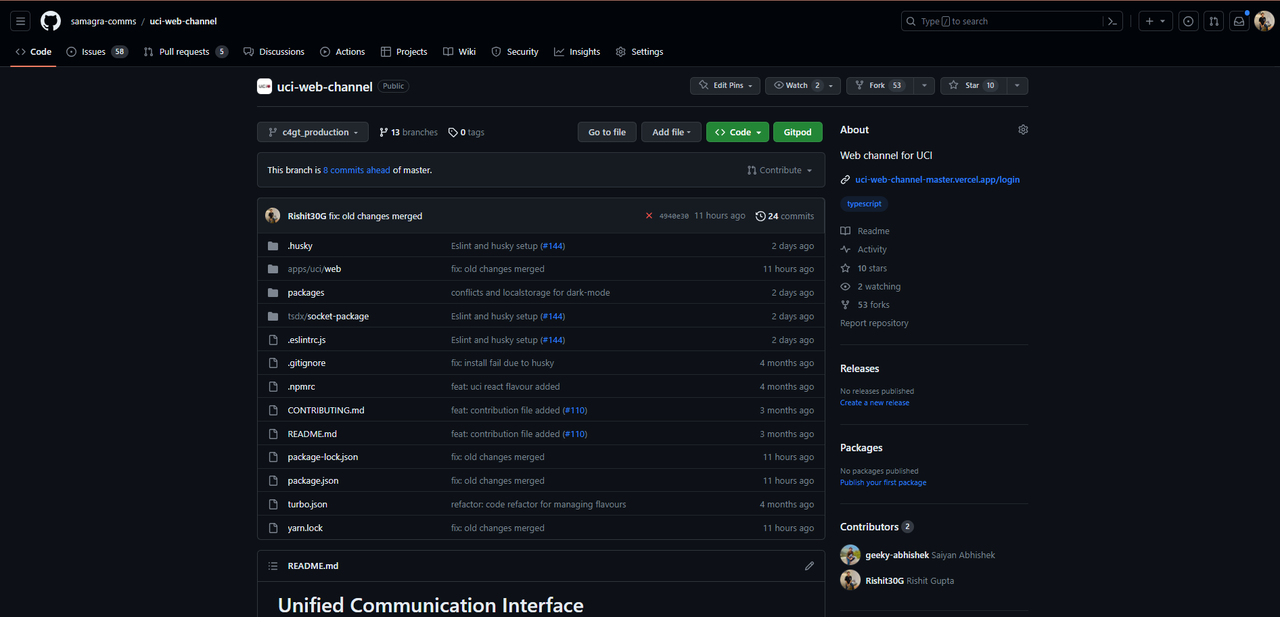The width and height of the screenshot is (1280, 617).
Task: Open the README outline list icon
Action: (272, 566)
